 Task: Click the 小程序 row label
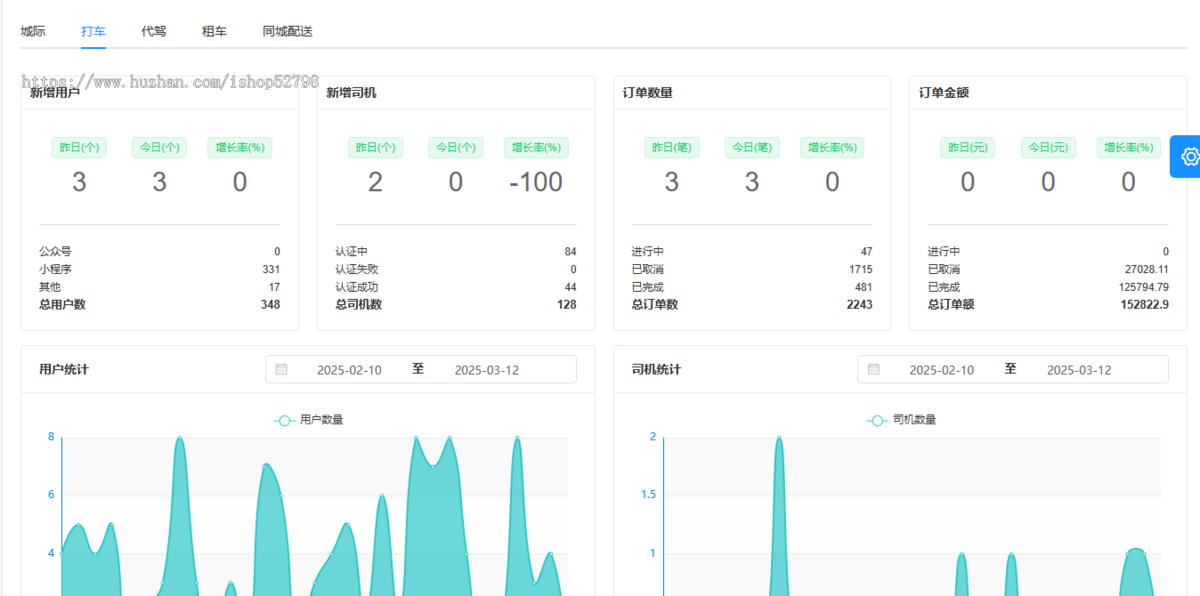pos(55,269)
